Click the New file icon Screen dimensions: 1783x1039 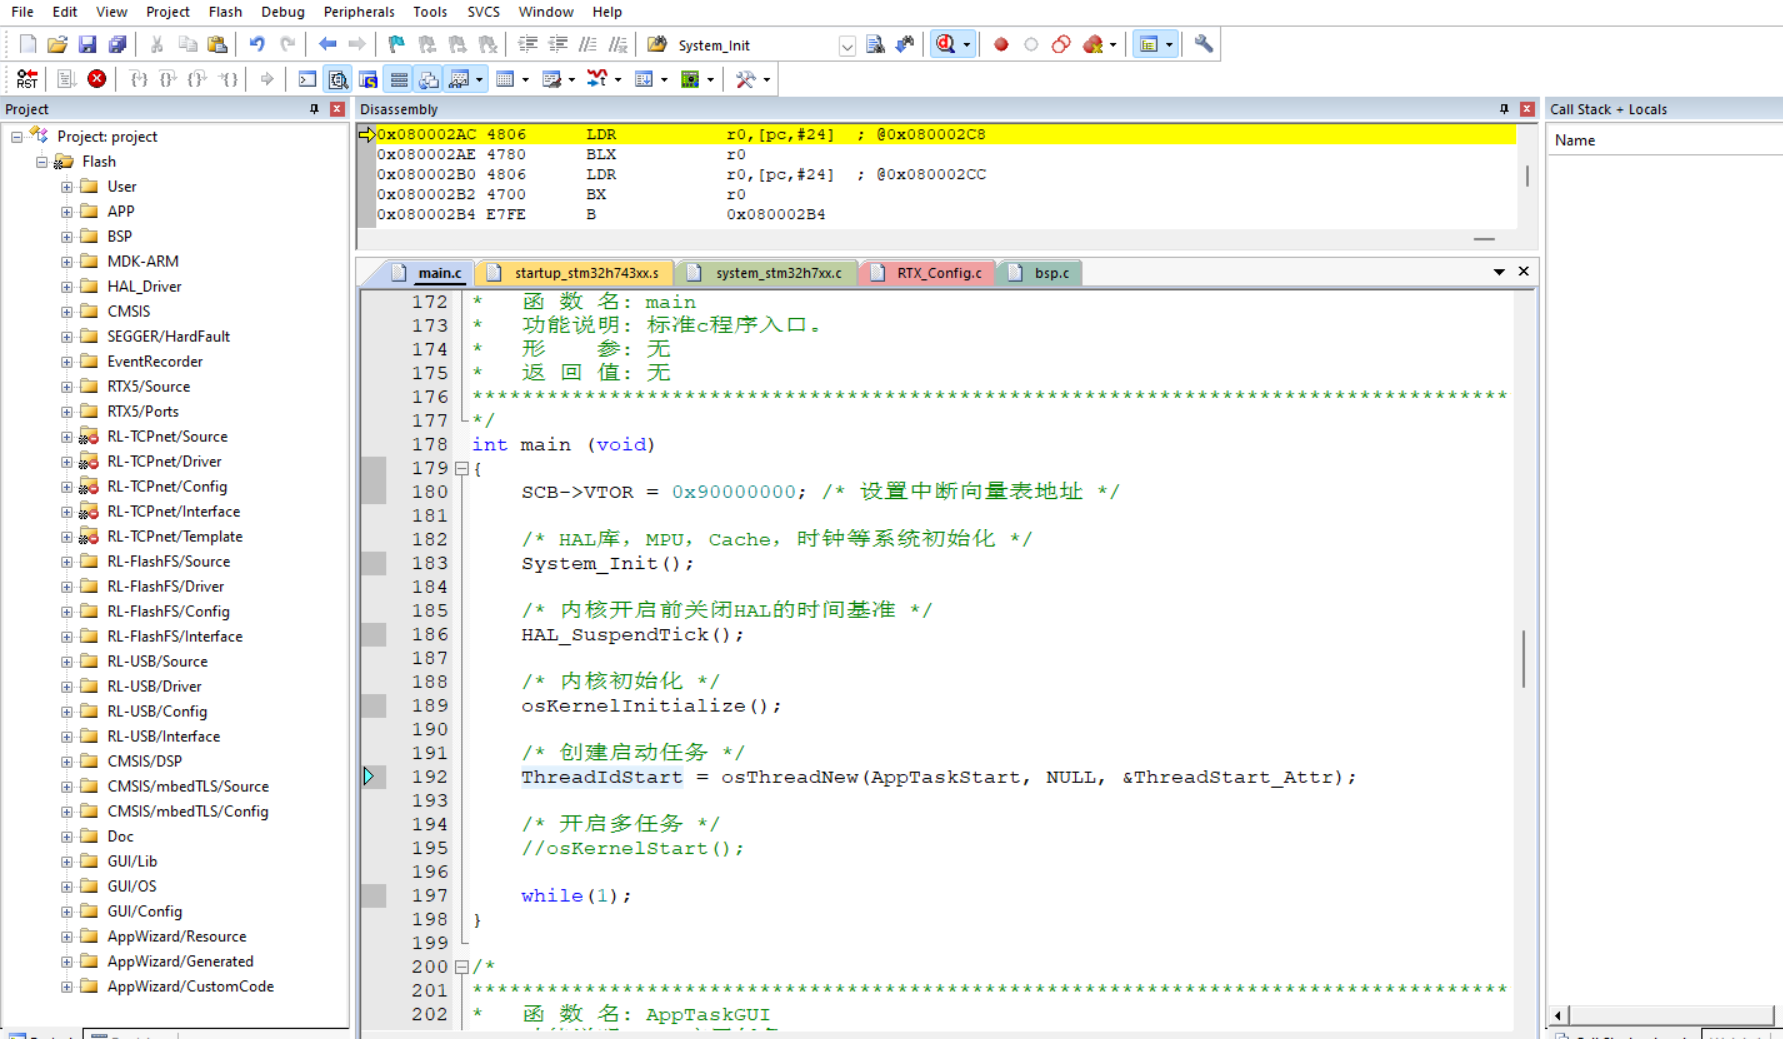click(28, 45)
